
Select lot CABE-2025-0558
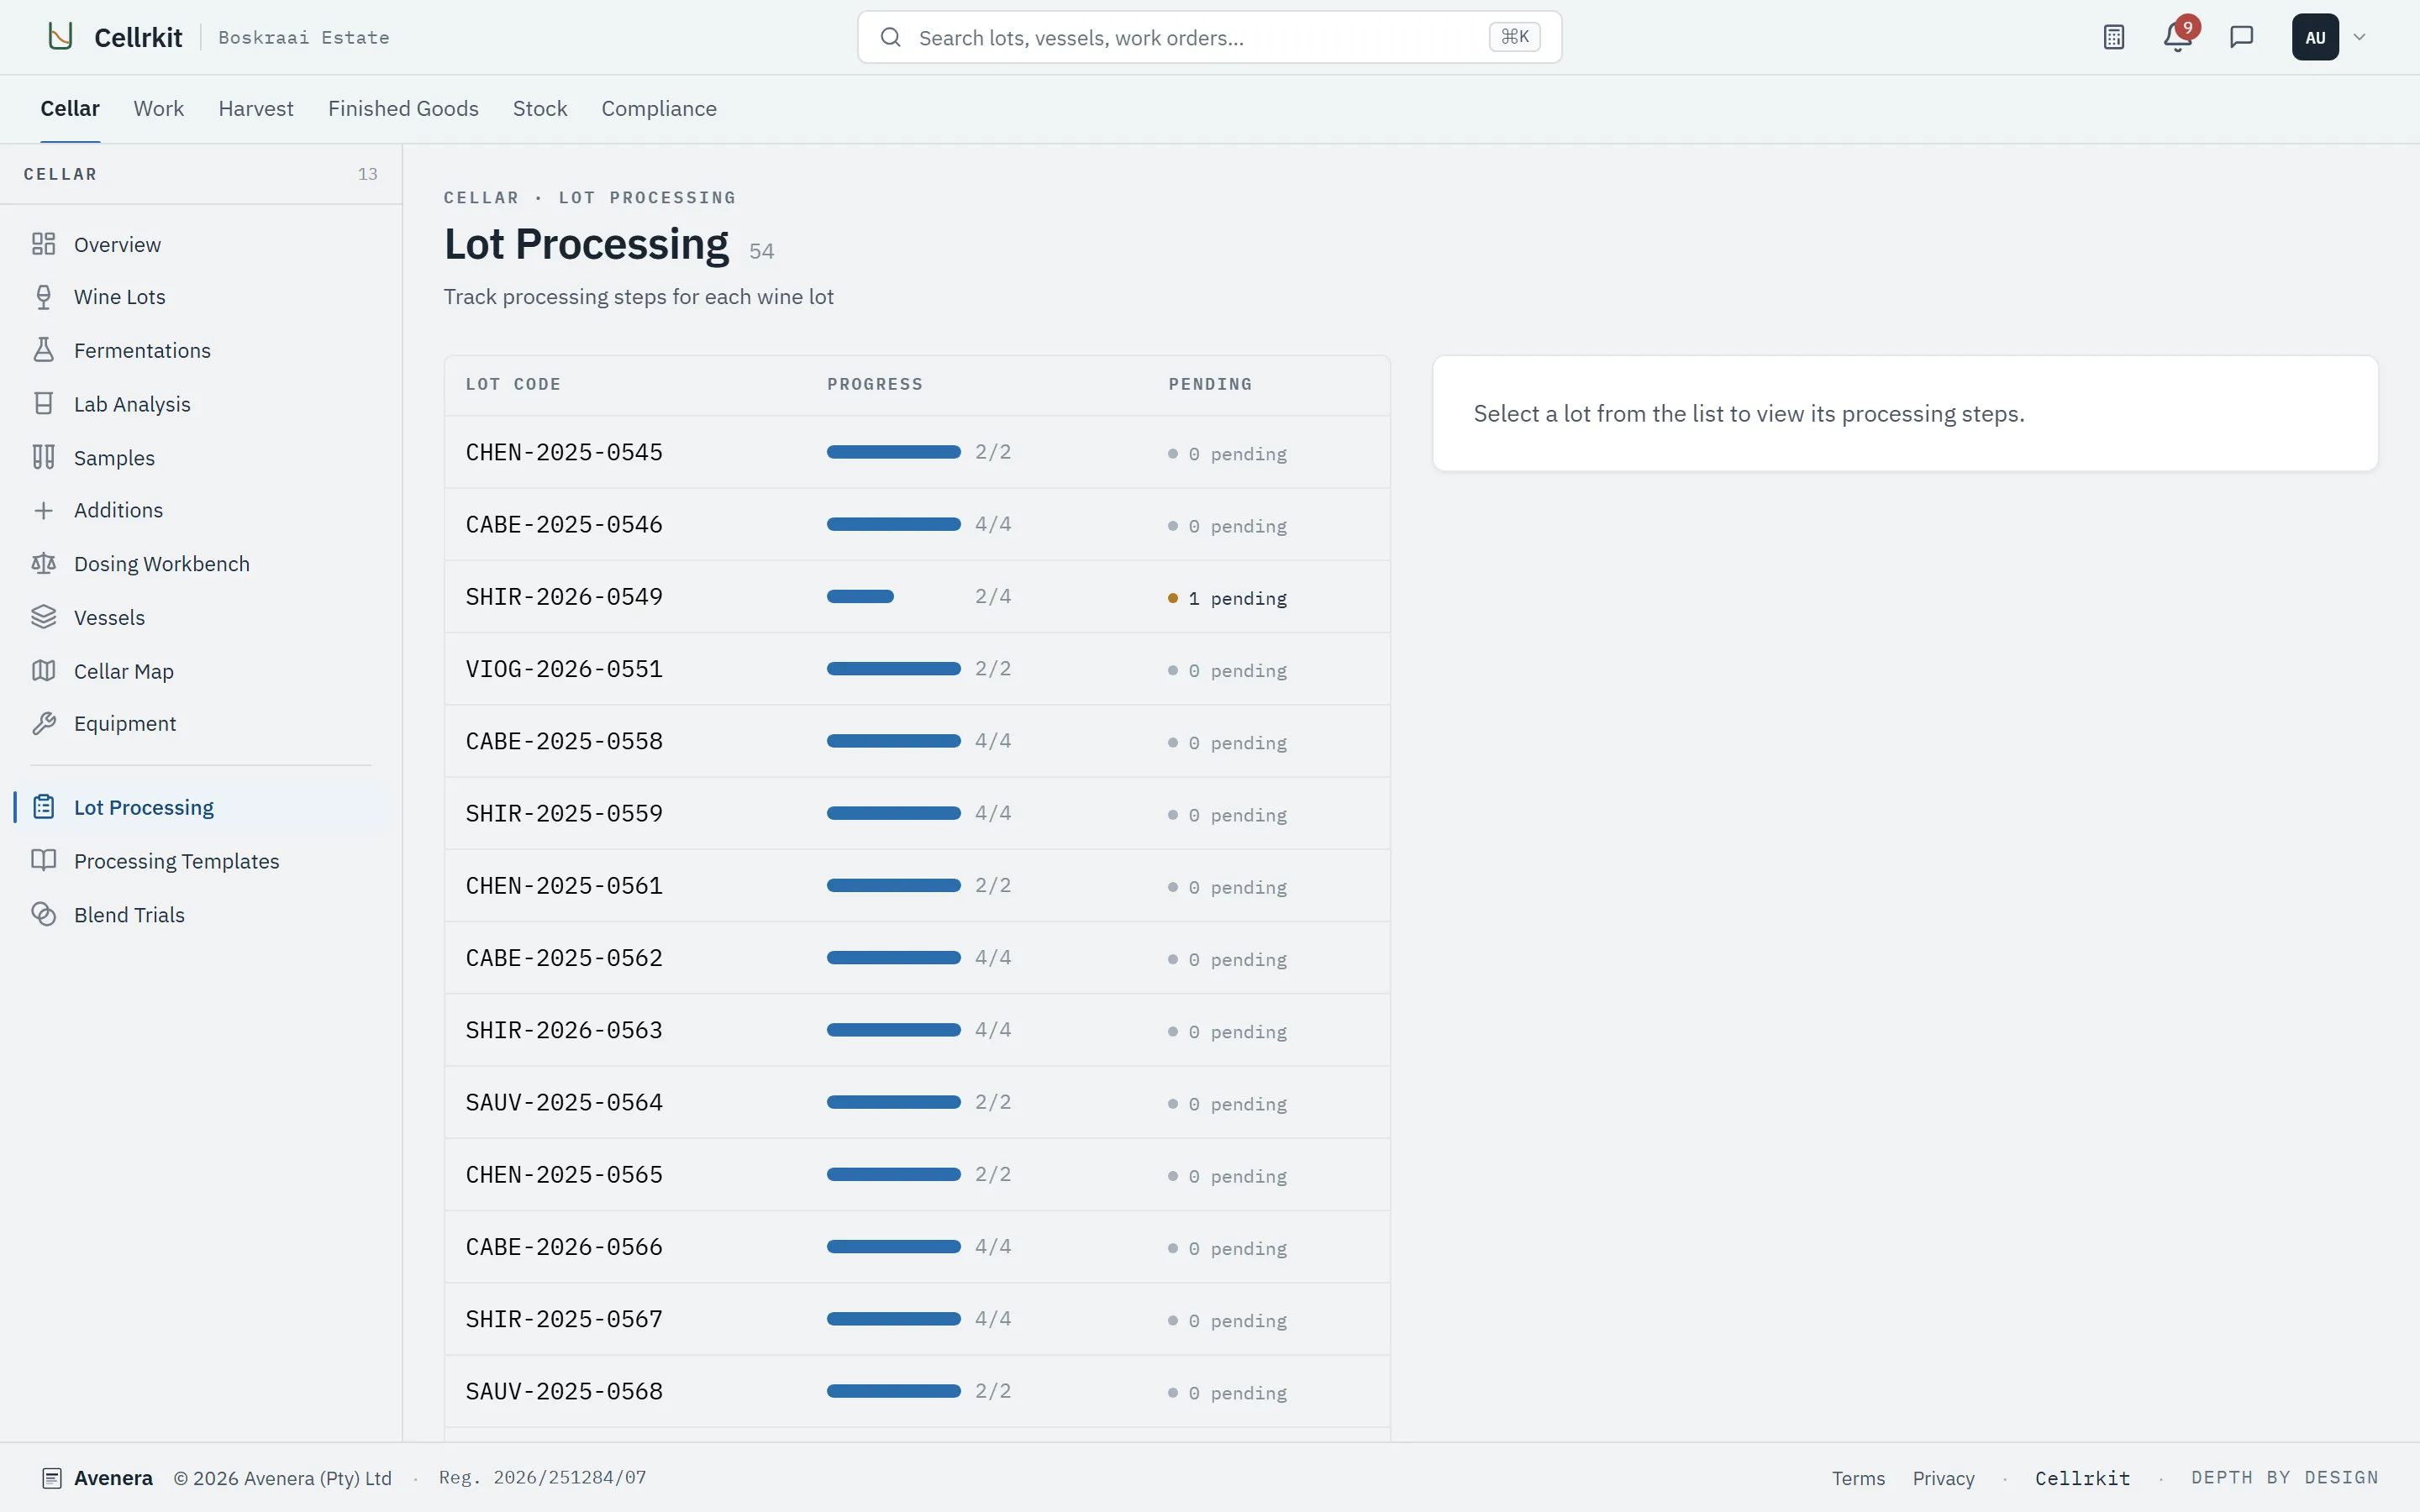(x=917, y=741)
